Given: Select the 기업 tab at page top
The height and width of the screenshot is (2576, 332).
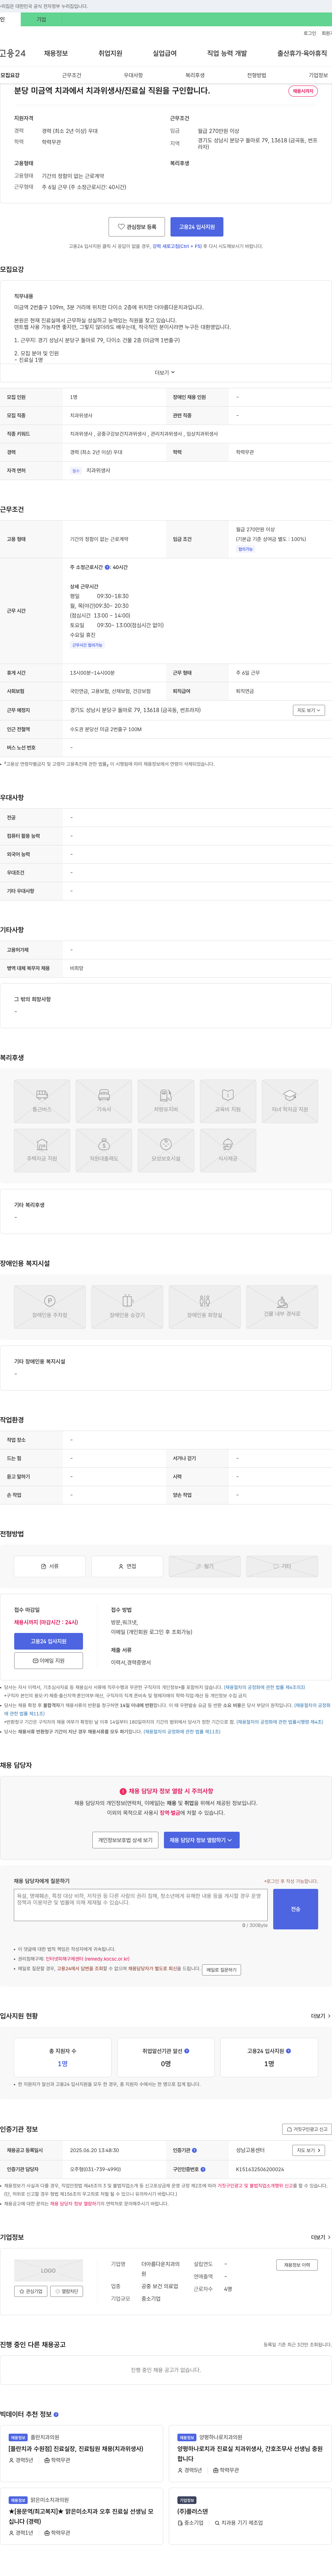Looking at the screenshot, I should (x=41, y=19).
